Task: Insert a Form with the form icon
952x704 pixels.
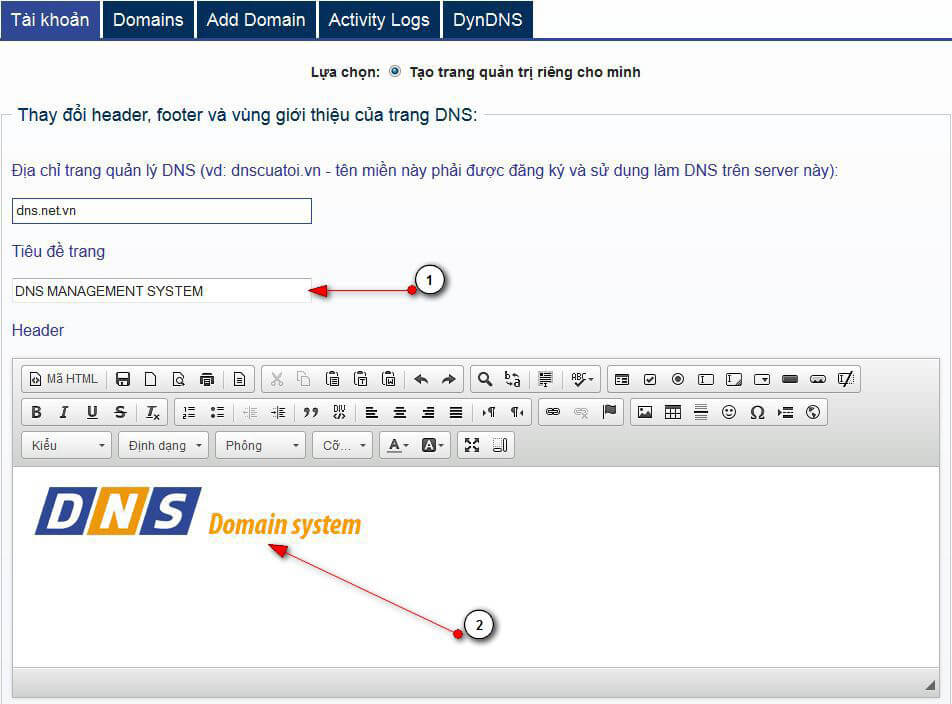Action: [622, 379]
